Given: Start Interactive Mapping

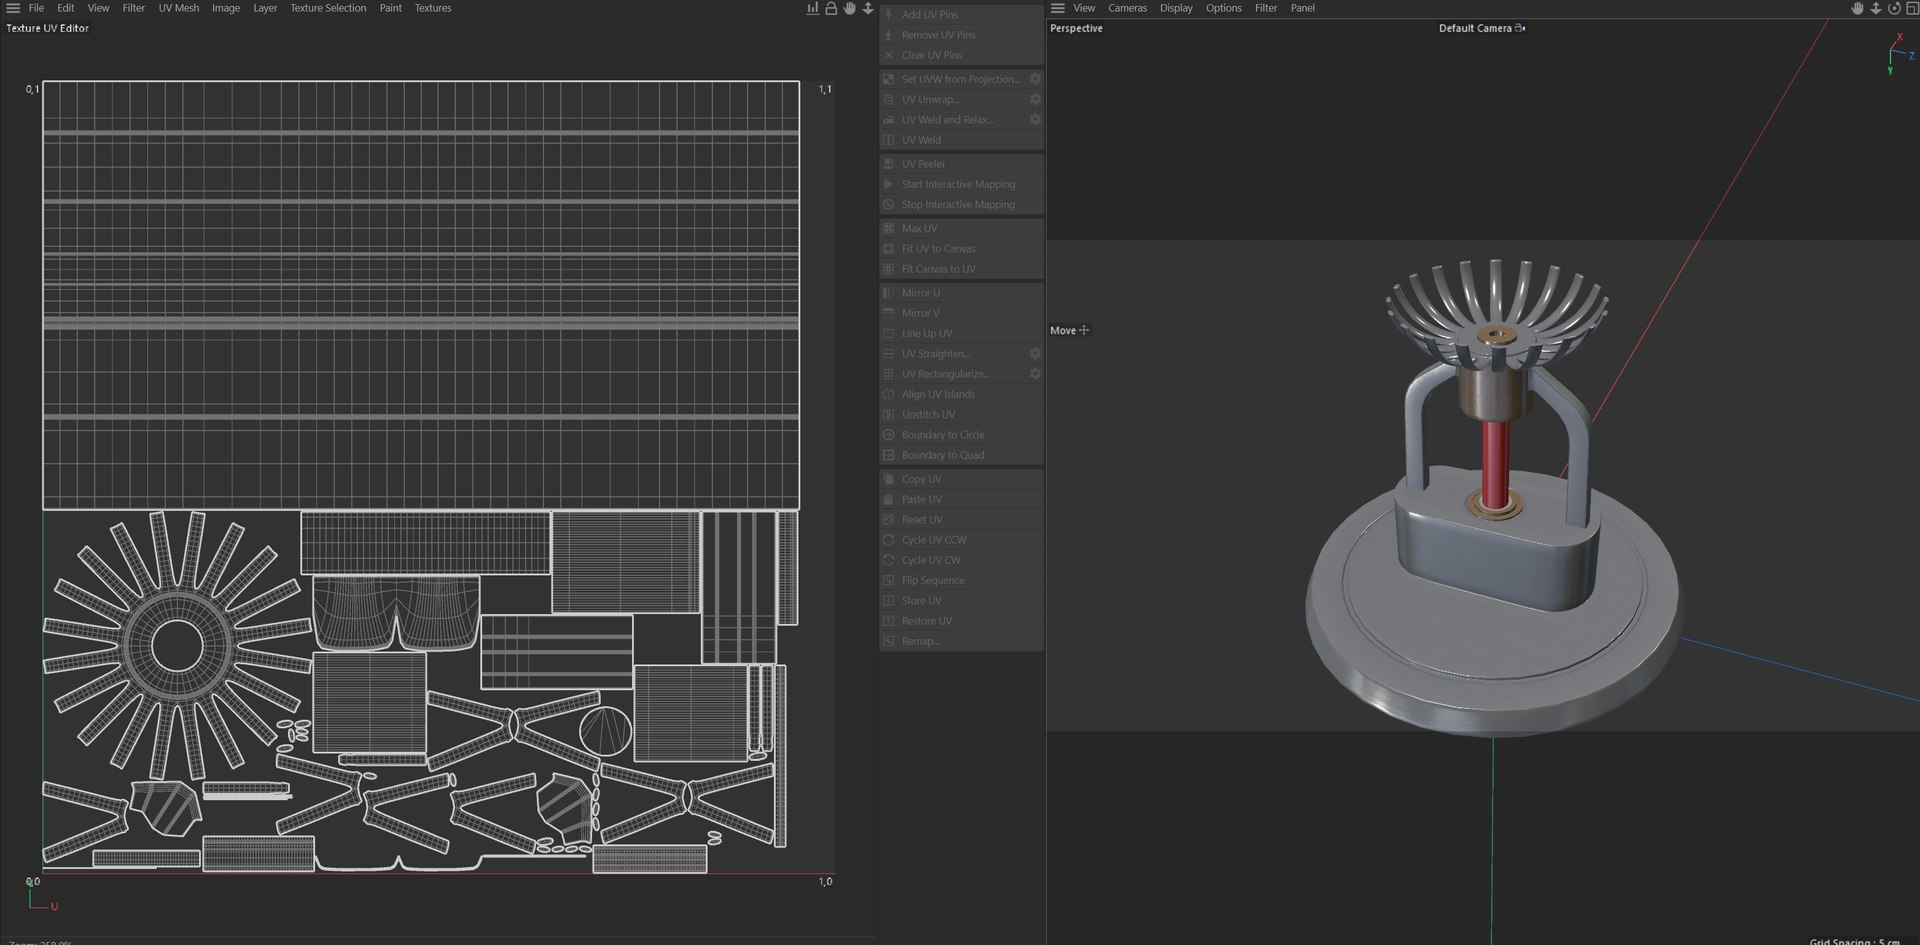Looking at the screenshot, I should (x=962, y=184).
